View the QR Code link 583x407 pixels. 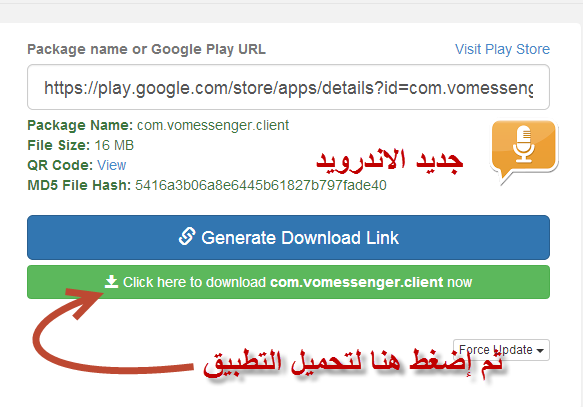click(112, 165)
